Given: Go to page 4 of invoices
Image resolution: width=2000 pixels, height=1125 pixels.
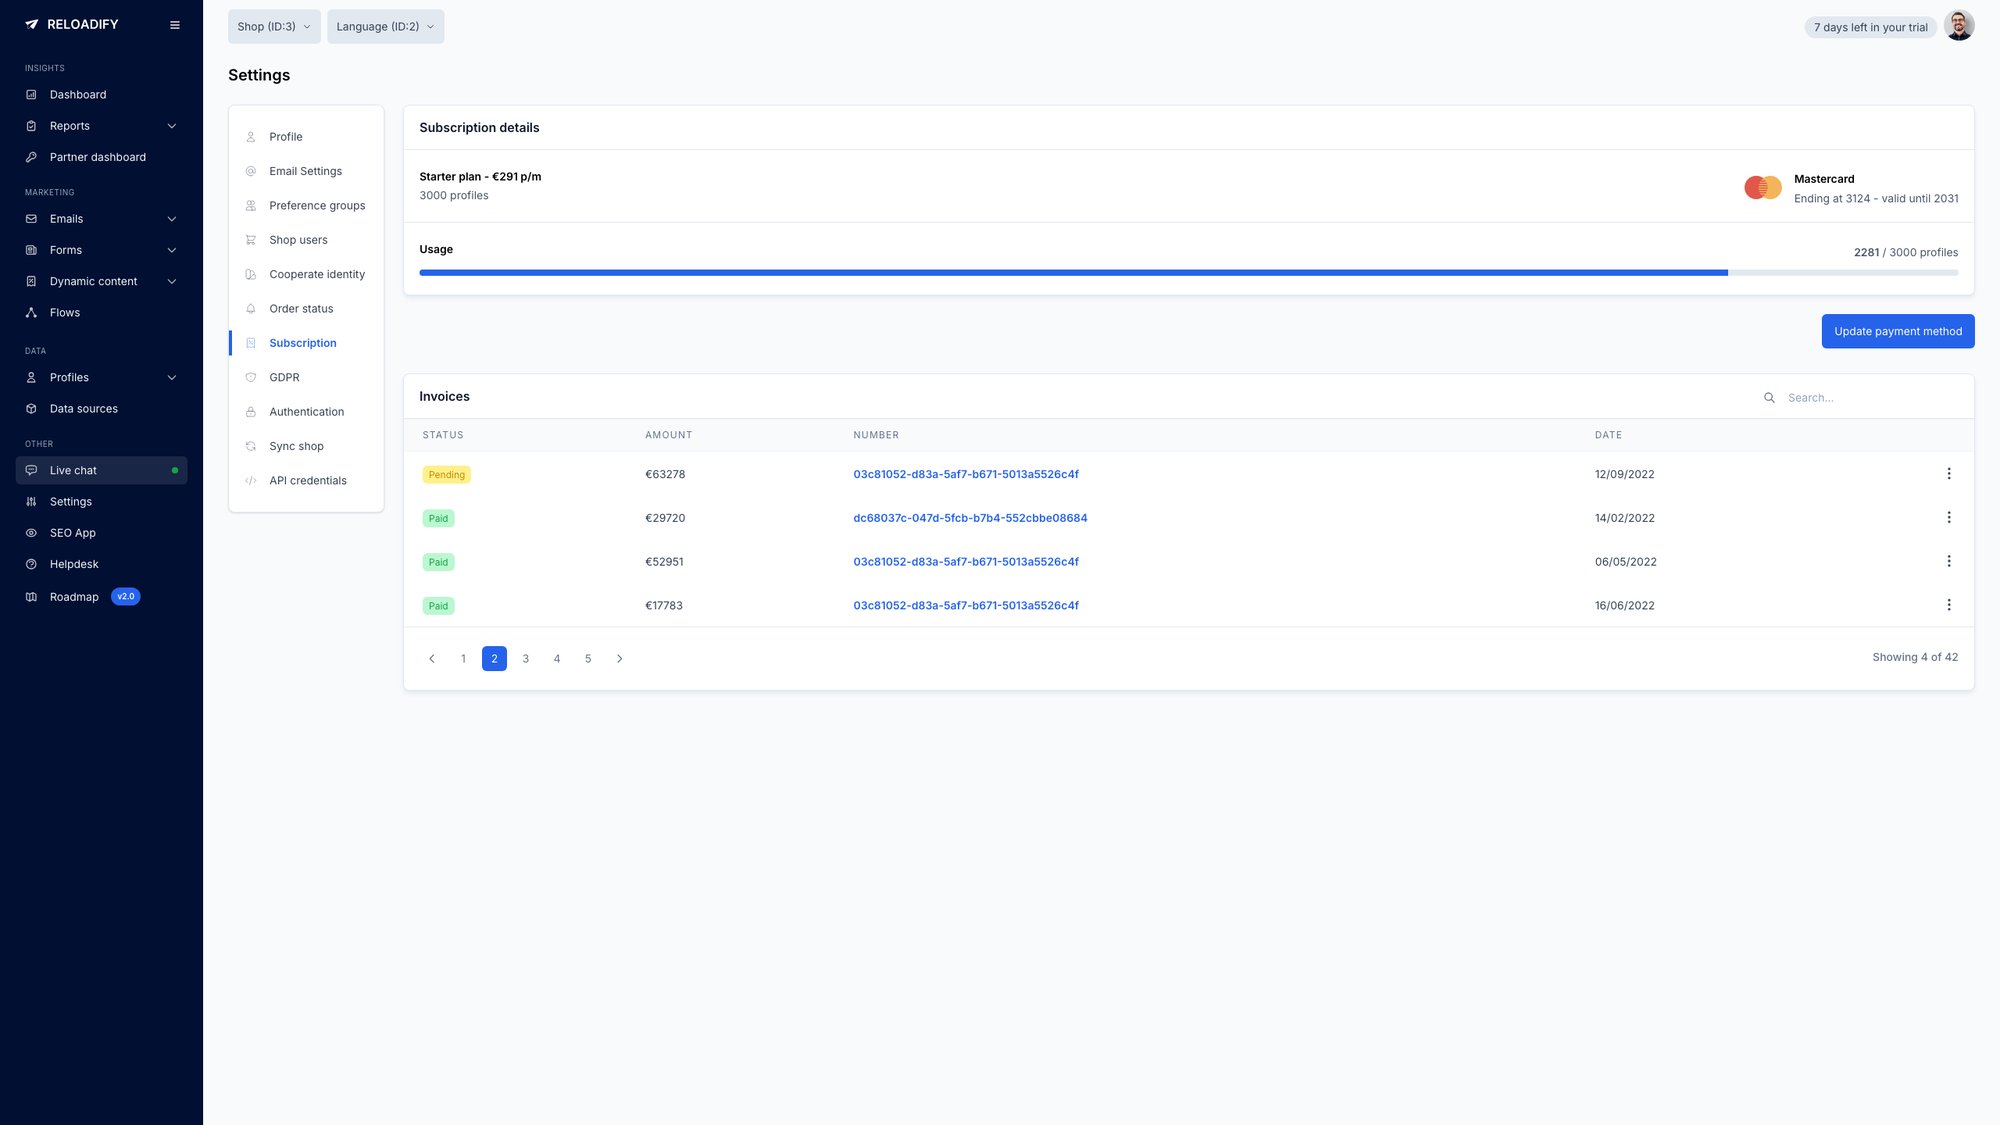Looking at the screenshot, I should [x=556, y=658].
